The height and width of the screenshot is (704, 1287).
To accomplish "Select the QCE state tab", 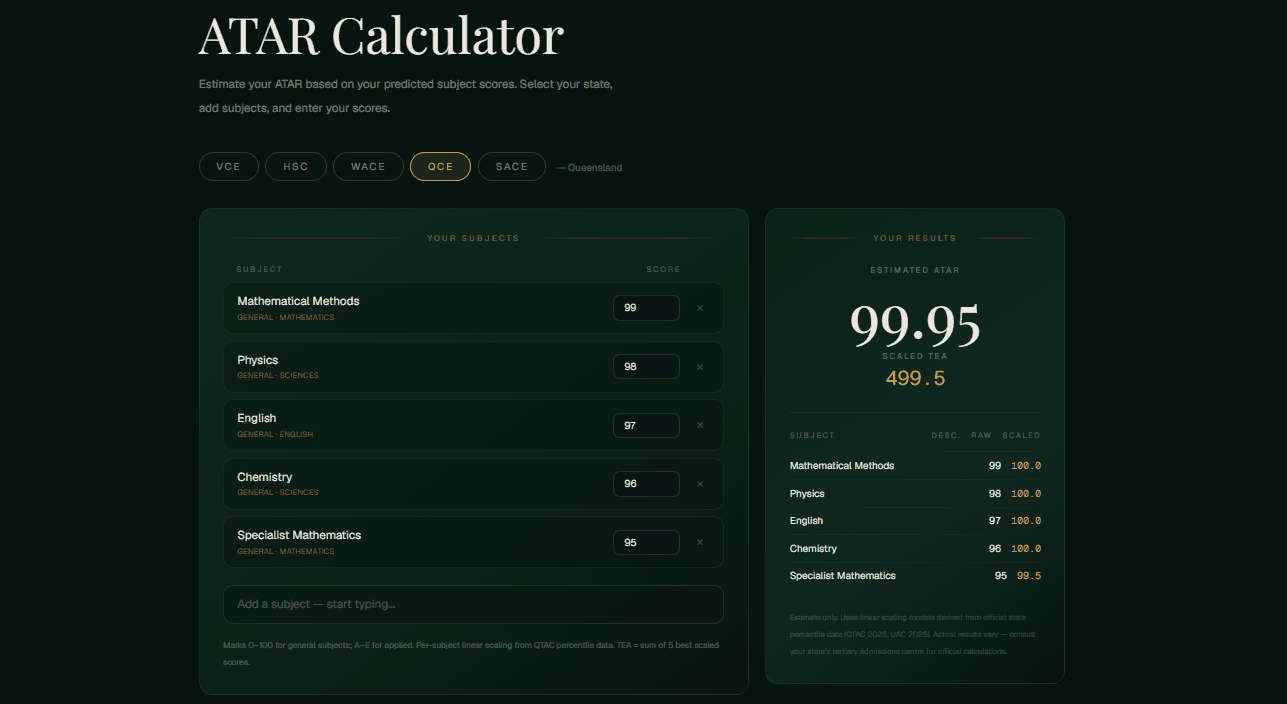I will tap(440, 167).
